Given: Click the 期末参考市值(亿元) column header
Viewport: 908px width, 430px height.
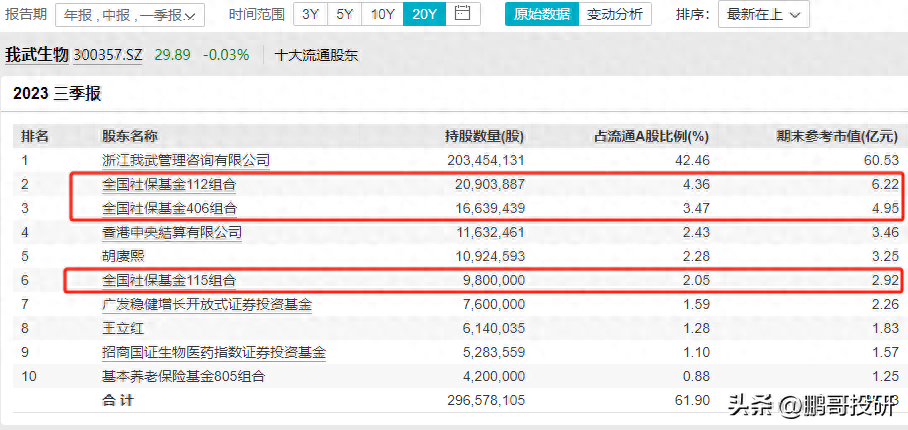Looking at the screenshot, I should point(837,137).
